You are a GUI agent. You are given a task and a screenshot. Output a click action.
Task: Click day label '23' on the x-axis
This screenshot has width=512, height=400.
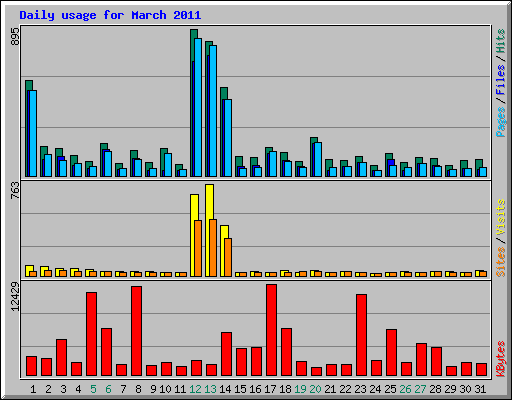(361, 389)
